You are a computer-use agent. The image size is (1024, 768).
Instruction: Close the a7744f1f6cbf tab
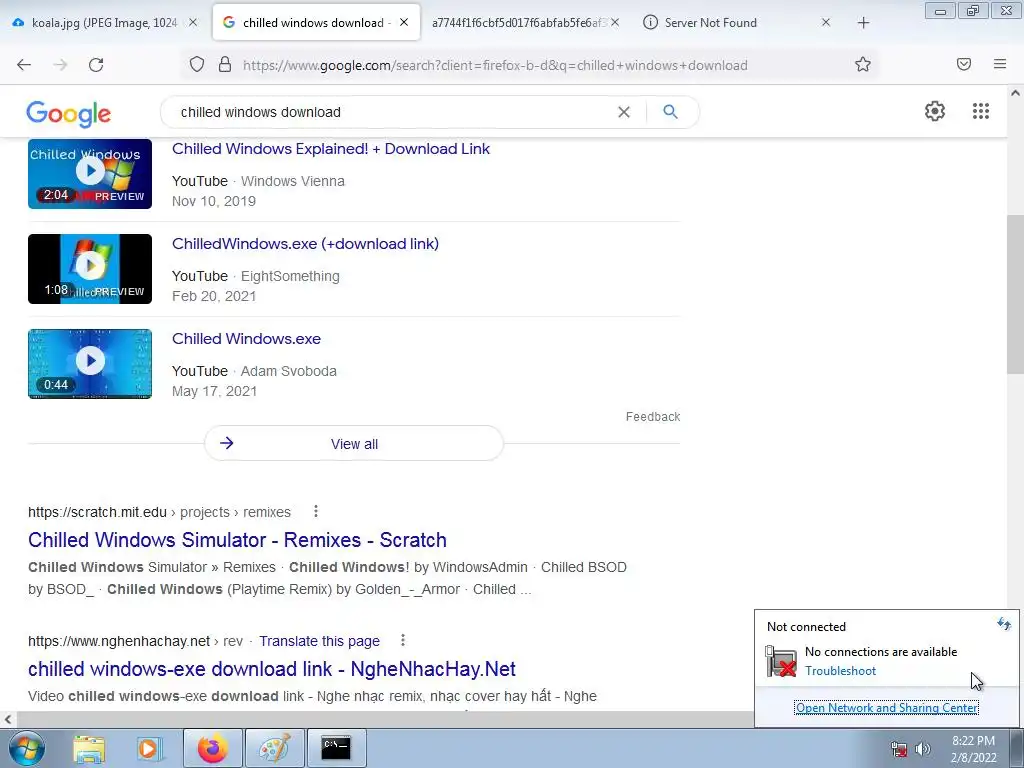(615, 23)
